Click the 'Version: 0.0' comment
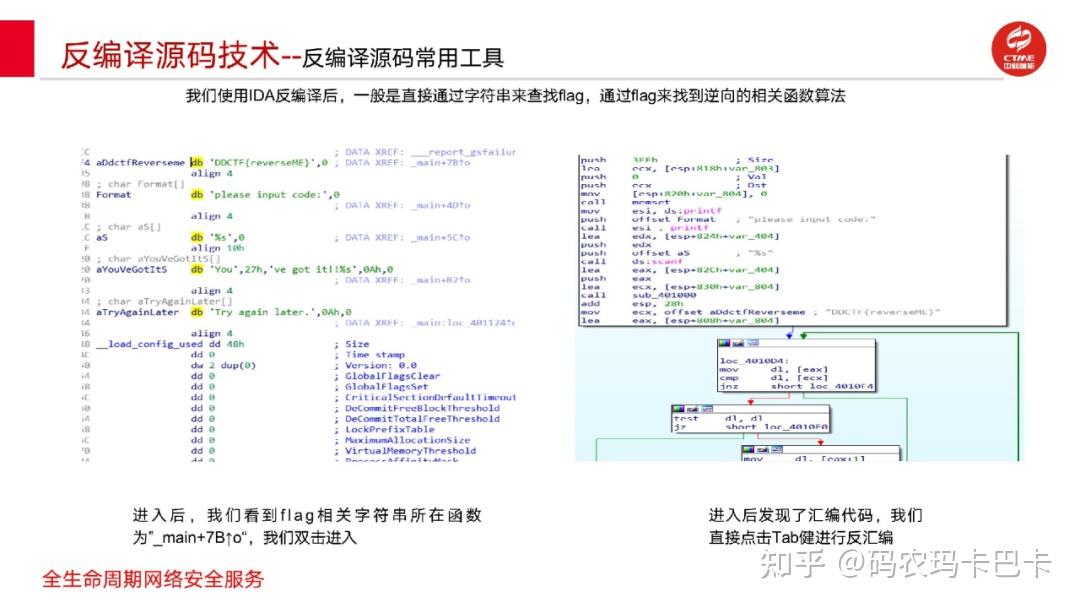 click(x=381, y=366)
